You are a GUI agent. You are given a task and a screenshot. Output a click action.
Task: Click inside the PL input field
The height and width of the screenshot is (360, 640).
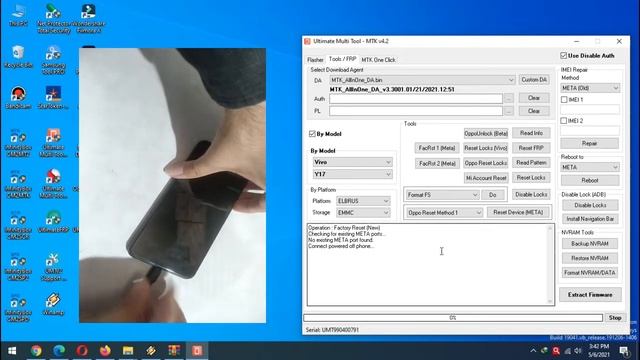pos(416,111)
